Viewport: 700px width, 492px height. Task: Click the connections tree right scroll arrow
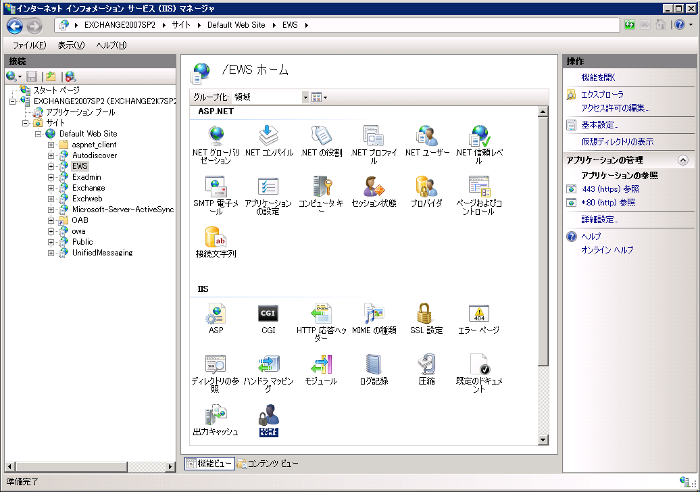[170, 467]
